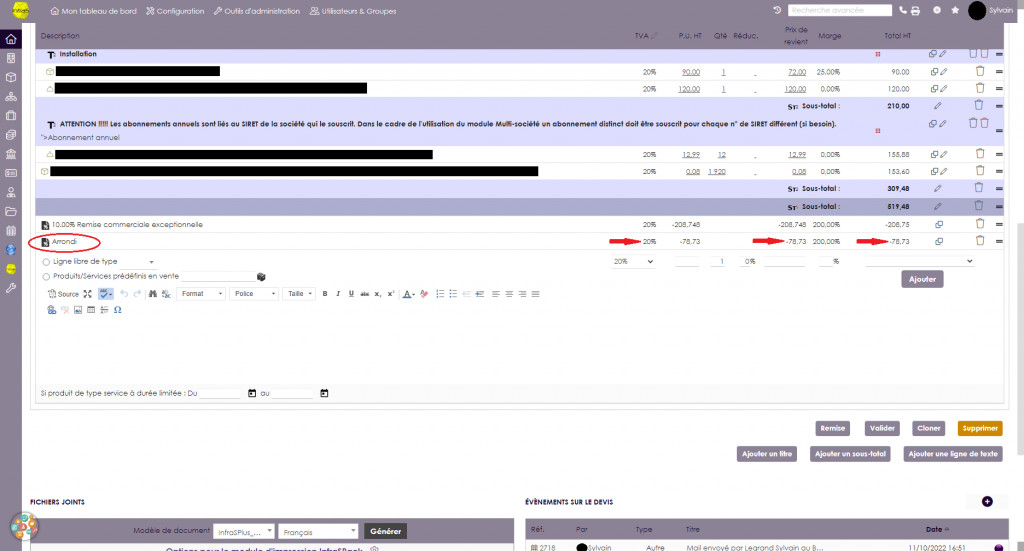This screenshot has height=551, width=1024.
Task: Open the Police font dropdown
Action: tap(255, 294)
